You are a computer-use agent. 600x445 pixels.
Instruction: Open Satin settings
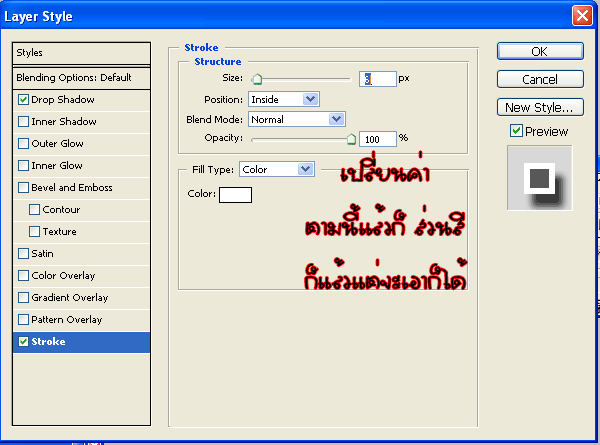pos(42,254)
